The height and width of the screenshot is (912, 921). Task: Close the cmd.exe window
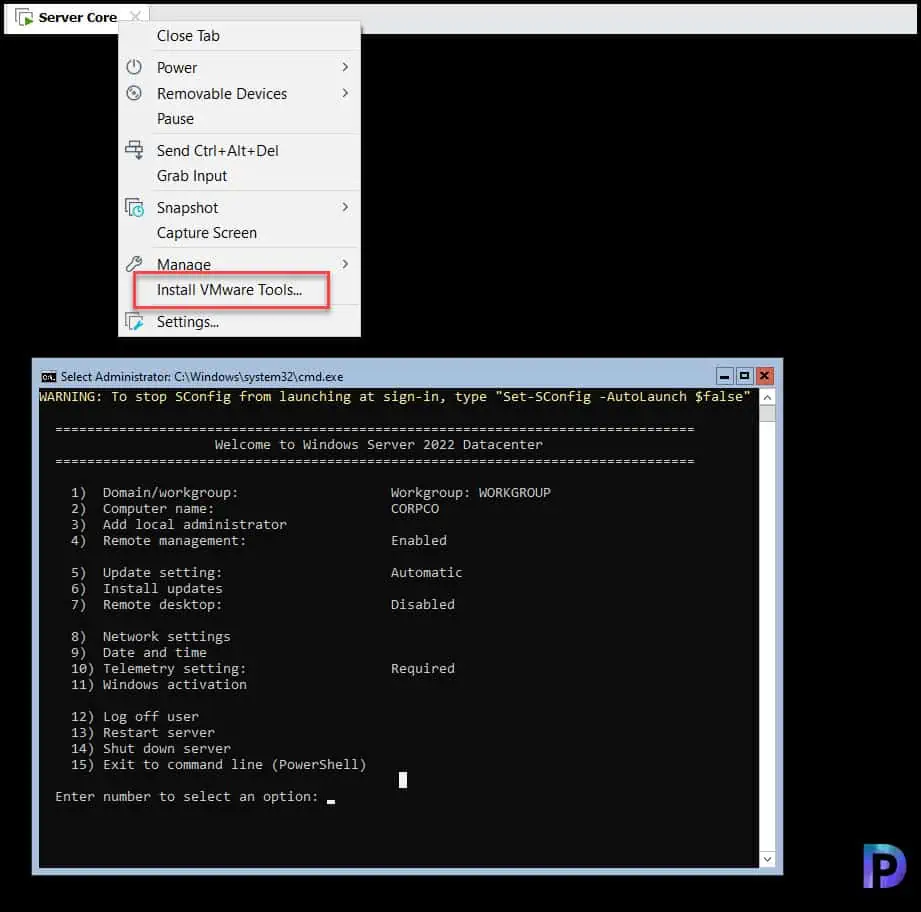764,376
